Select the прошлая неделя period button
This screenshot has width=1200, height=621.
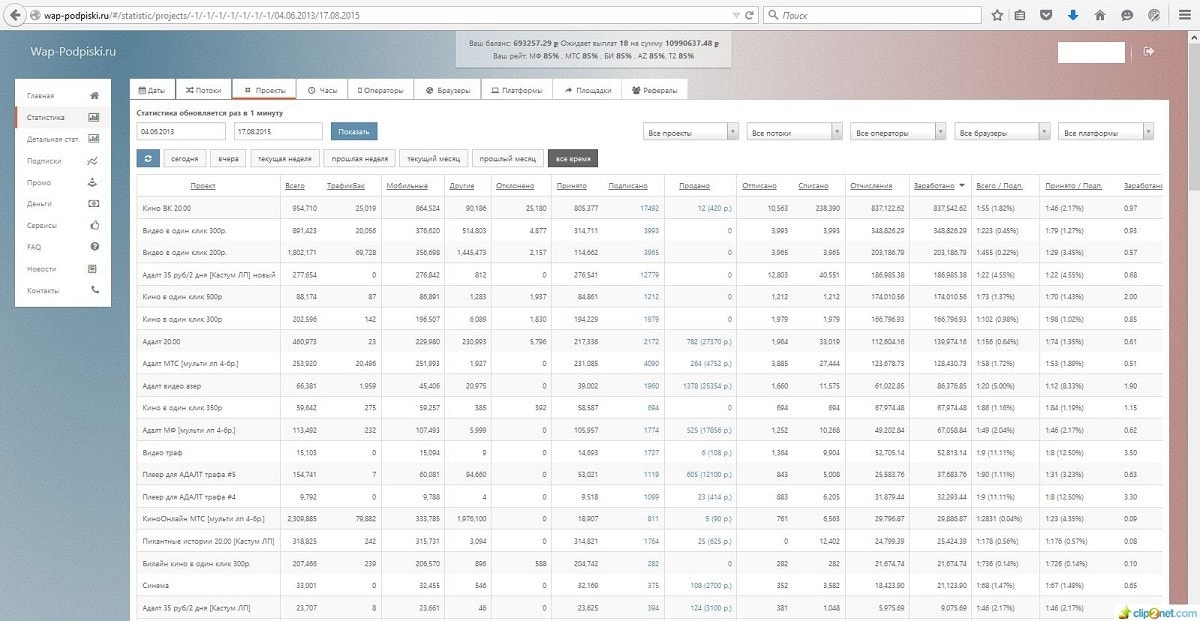point(359,158)
